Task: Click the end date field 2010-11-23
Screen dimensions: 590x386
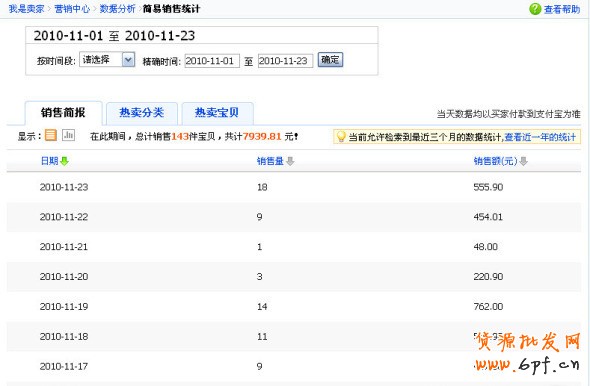Action: [285, 61]
